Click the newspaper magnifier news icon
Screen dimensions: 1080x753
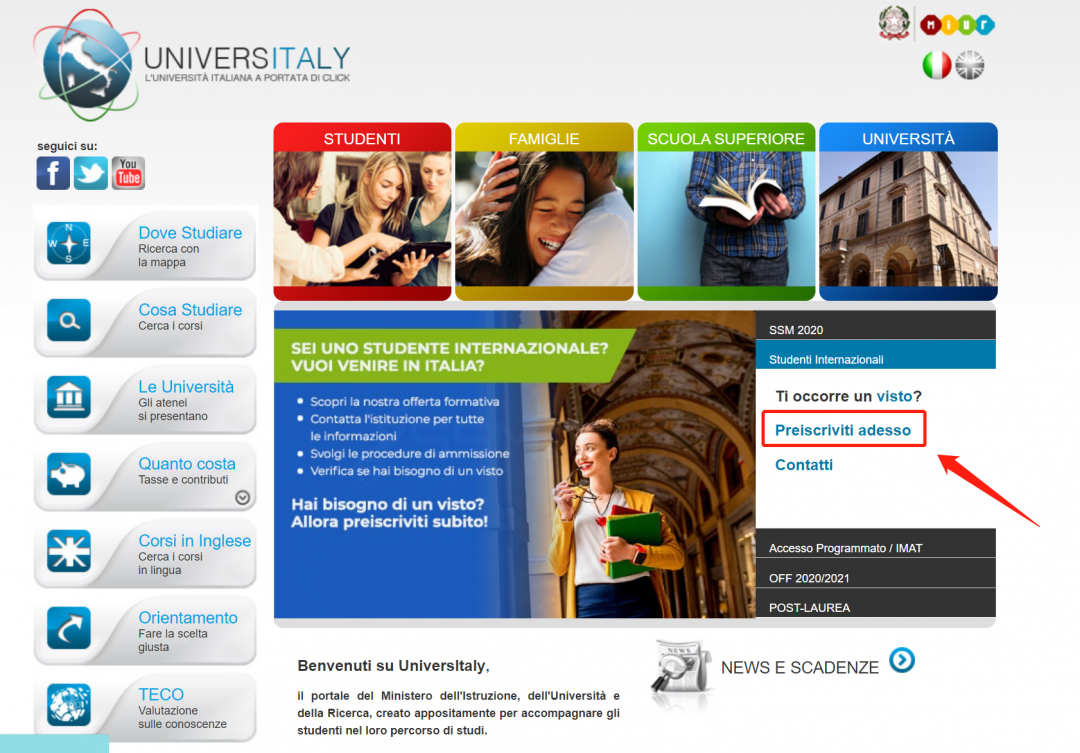tap(681, 667)
